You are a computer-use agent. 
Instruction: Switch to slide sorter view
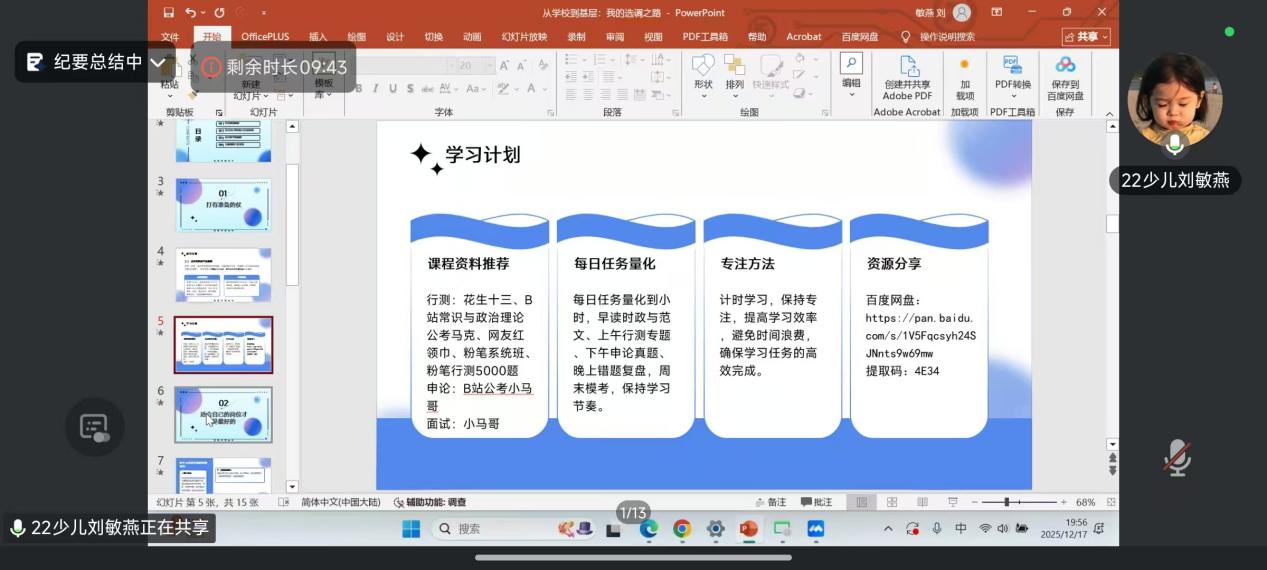click(x=892, y=502)
